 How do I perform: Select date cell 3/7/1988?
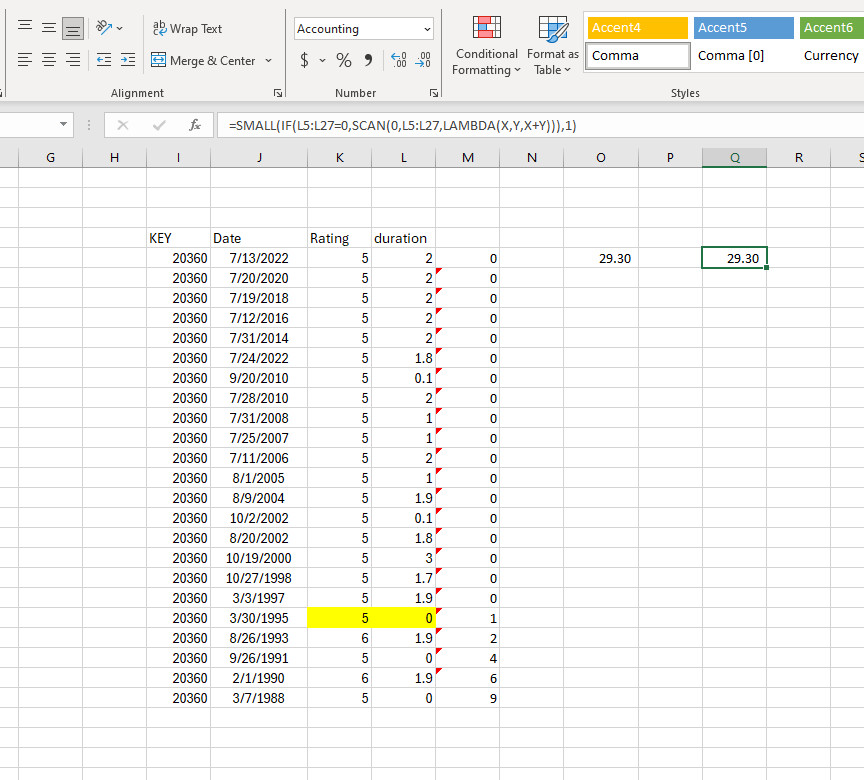[259, 698]
